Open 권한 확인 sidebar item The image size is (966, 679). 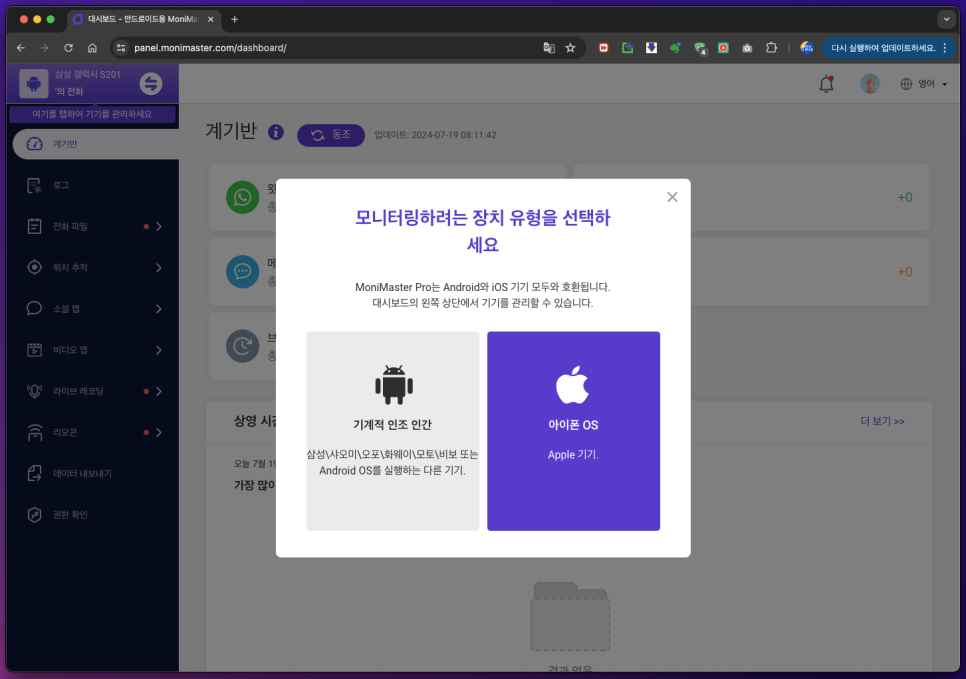[x=92, y=514]
